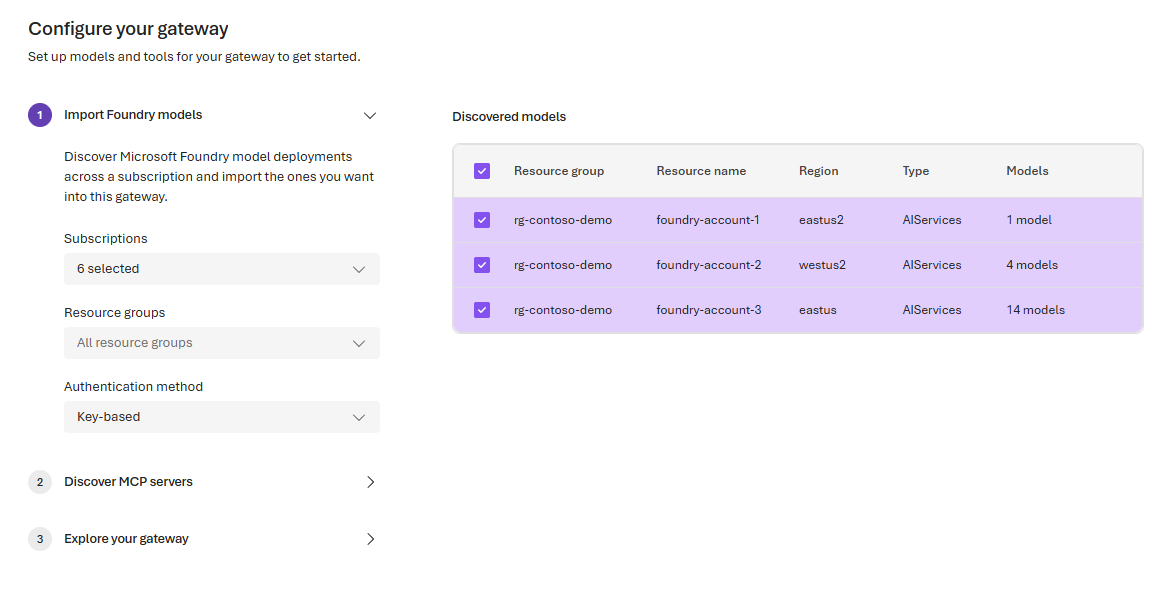Select the Import Foundry models step title
The image size is (1168, 589).
tap(133, 115)
